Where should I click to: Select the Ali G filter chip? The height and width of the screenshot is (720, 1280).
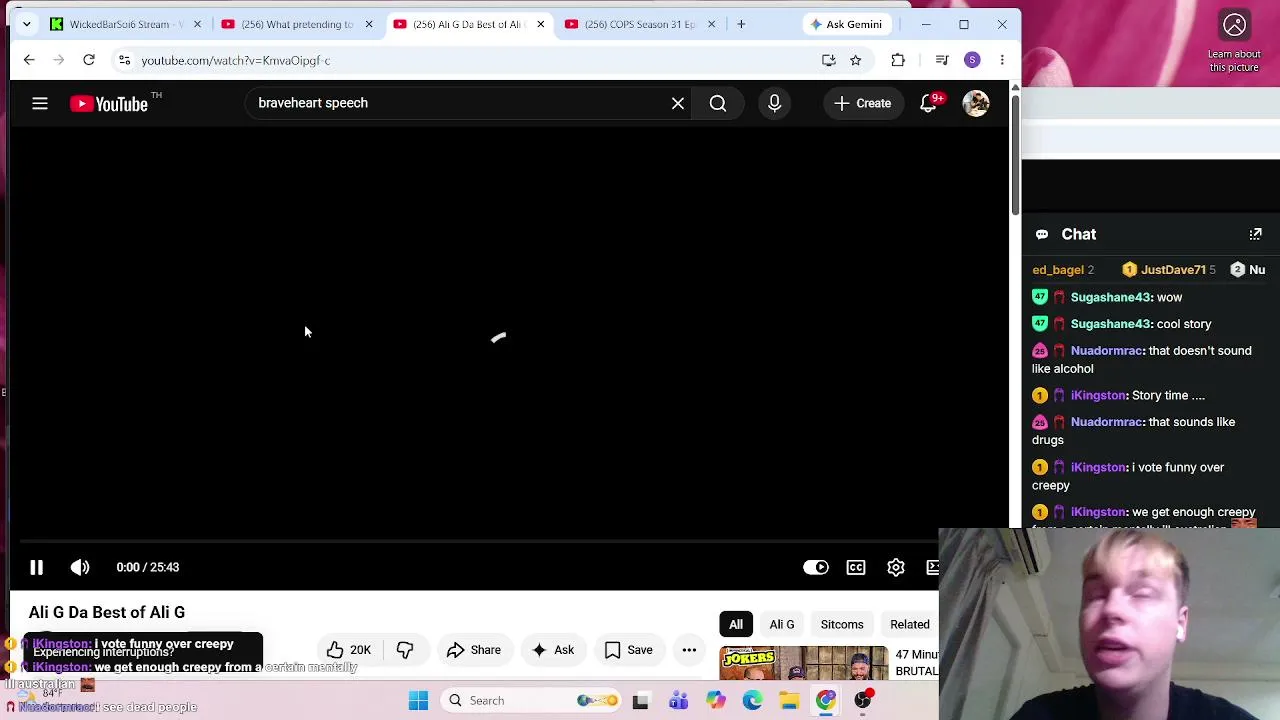click(782, 624)
